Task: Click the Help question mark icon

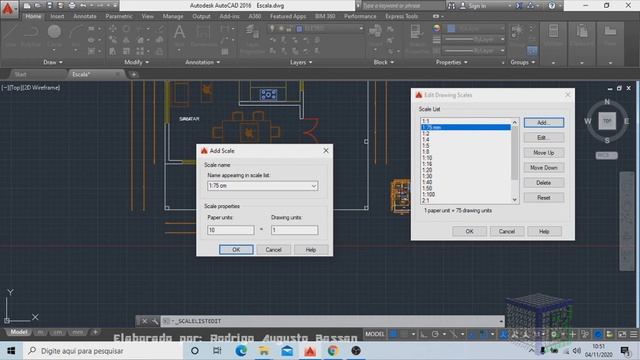Action: coord(552,6)
